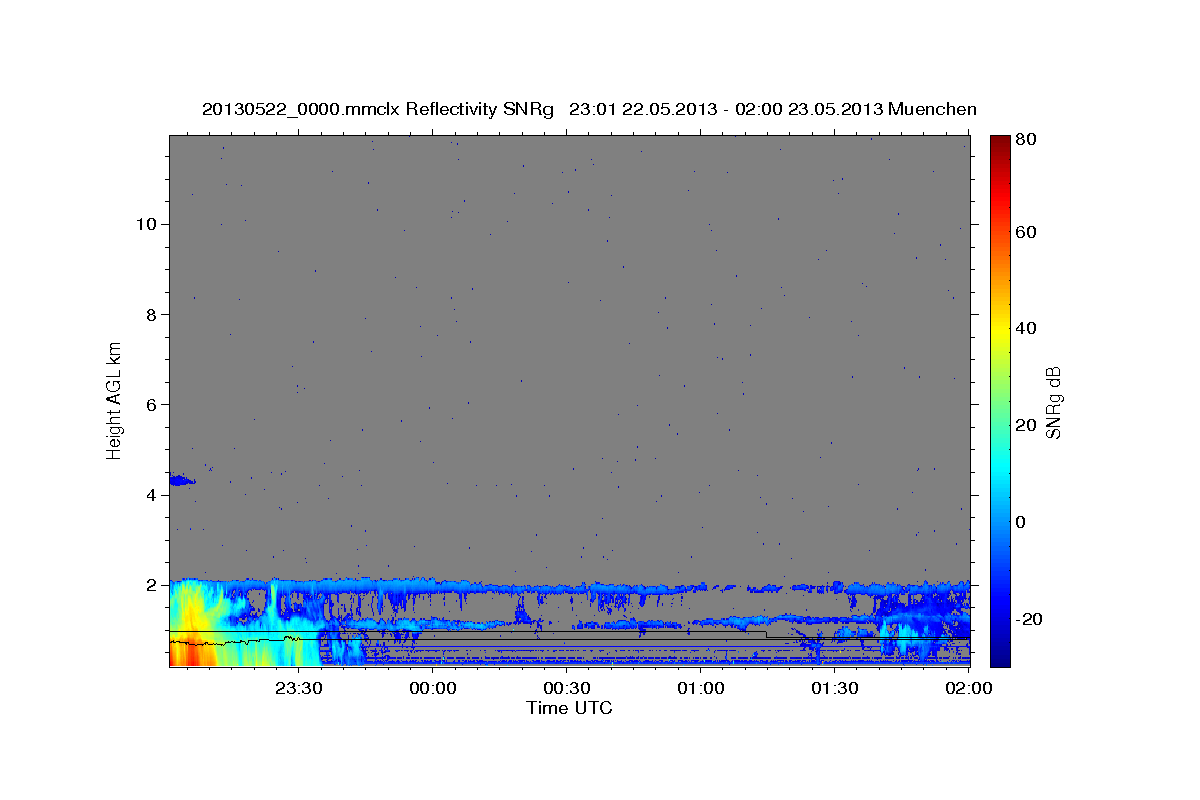Select the 02:00 time tick label
This screenshot has width=1200, height=800.
click(x=969, y=688)
